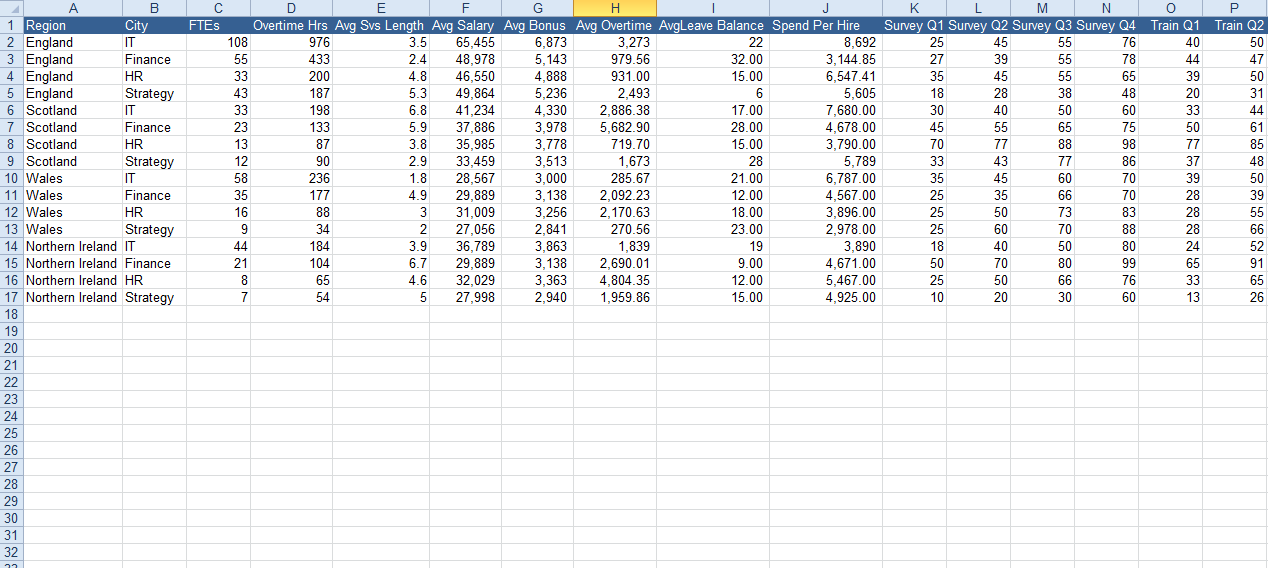This screenshot has height=568, width=1268.
Task: Select the Avg Salary value 27,998
Action: point(463,297)
